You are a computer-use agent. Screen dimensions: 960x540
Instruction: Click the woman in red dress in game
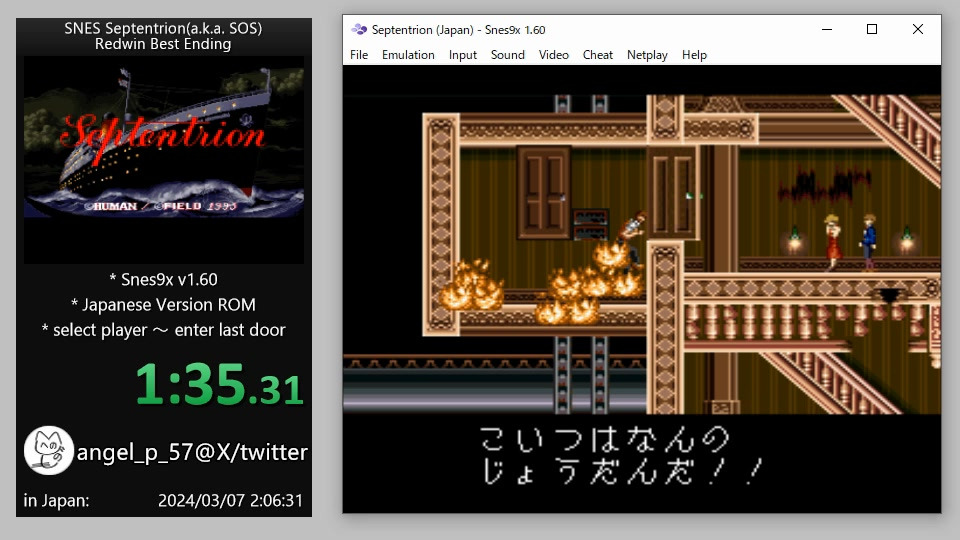833,242
